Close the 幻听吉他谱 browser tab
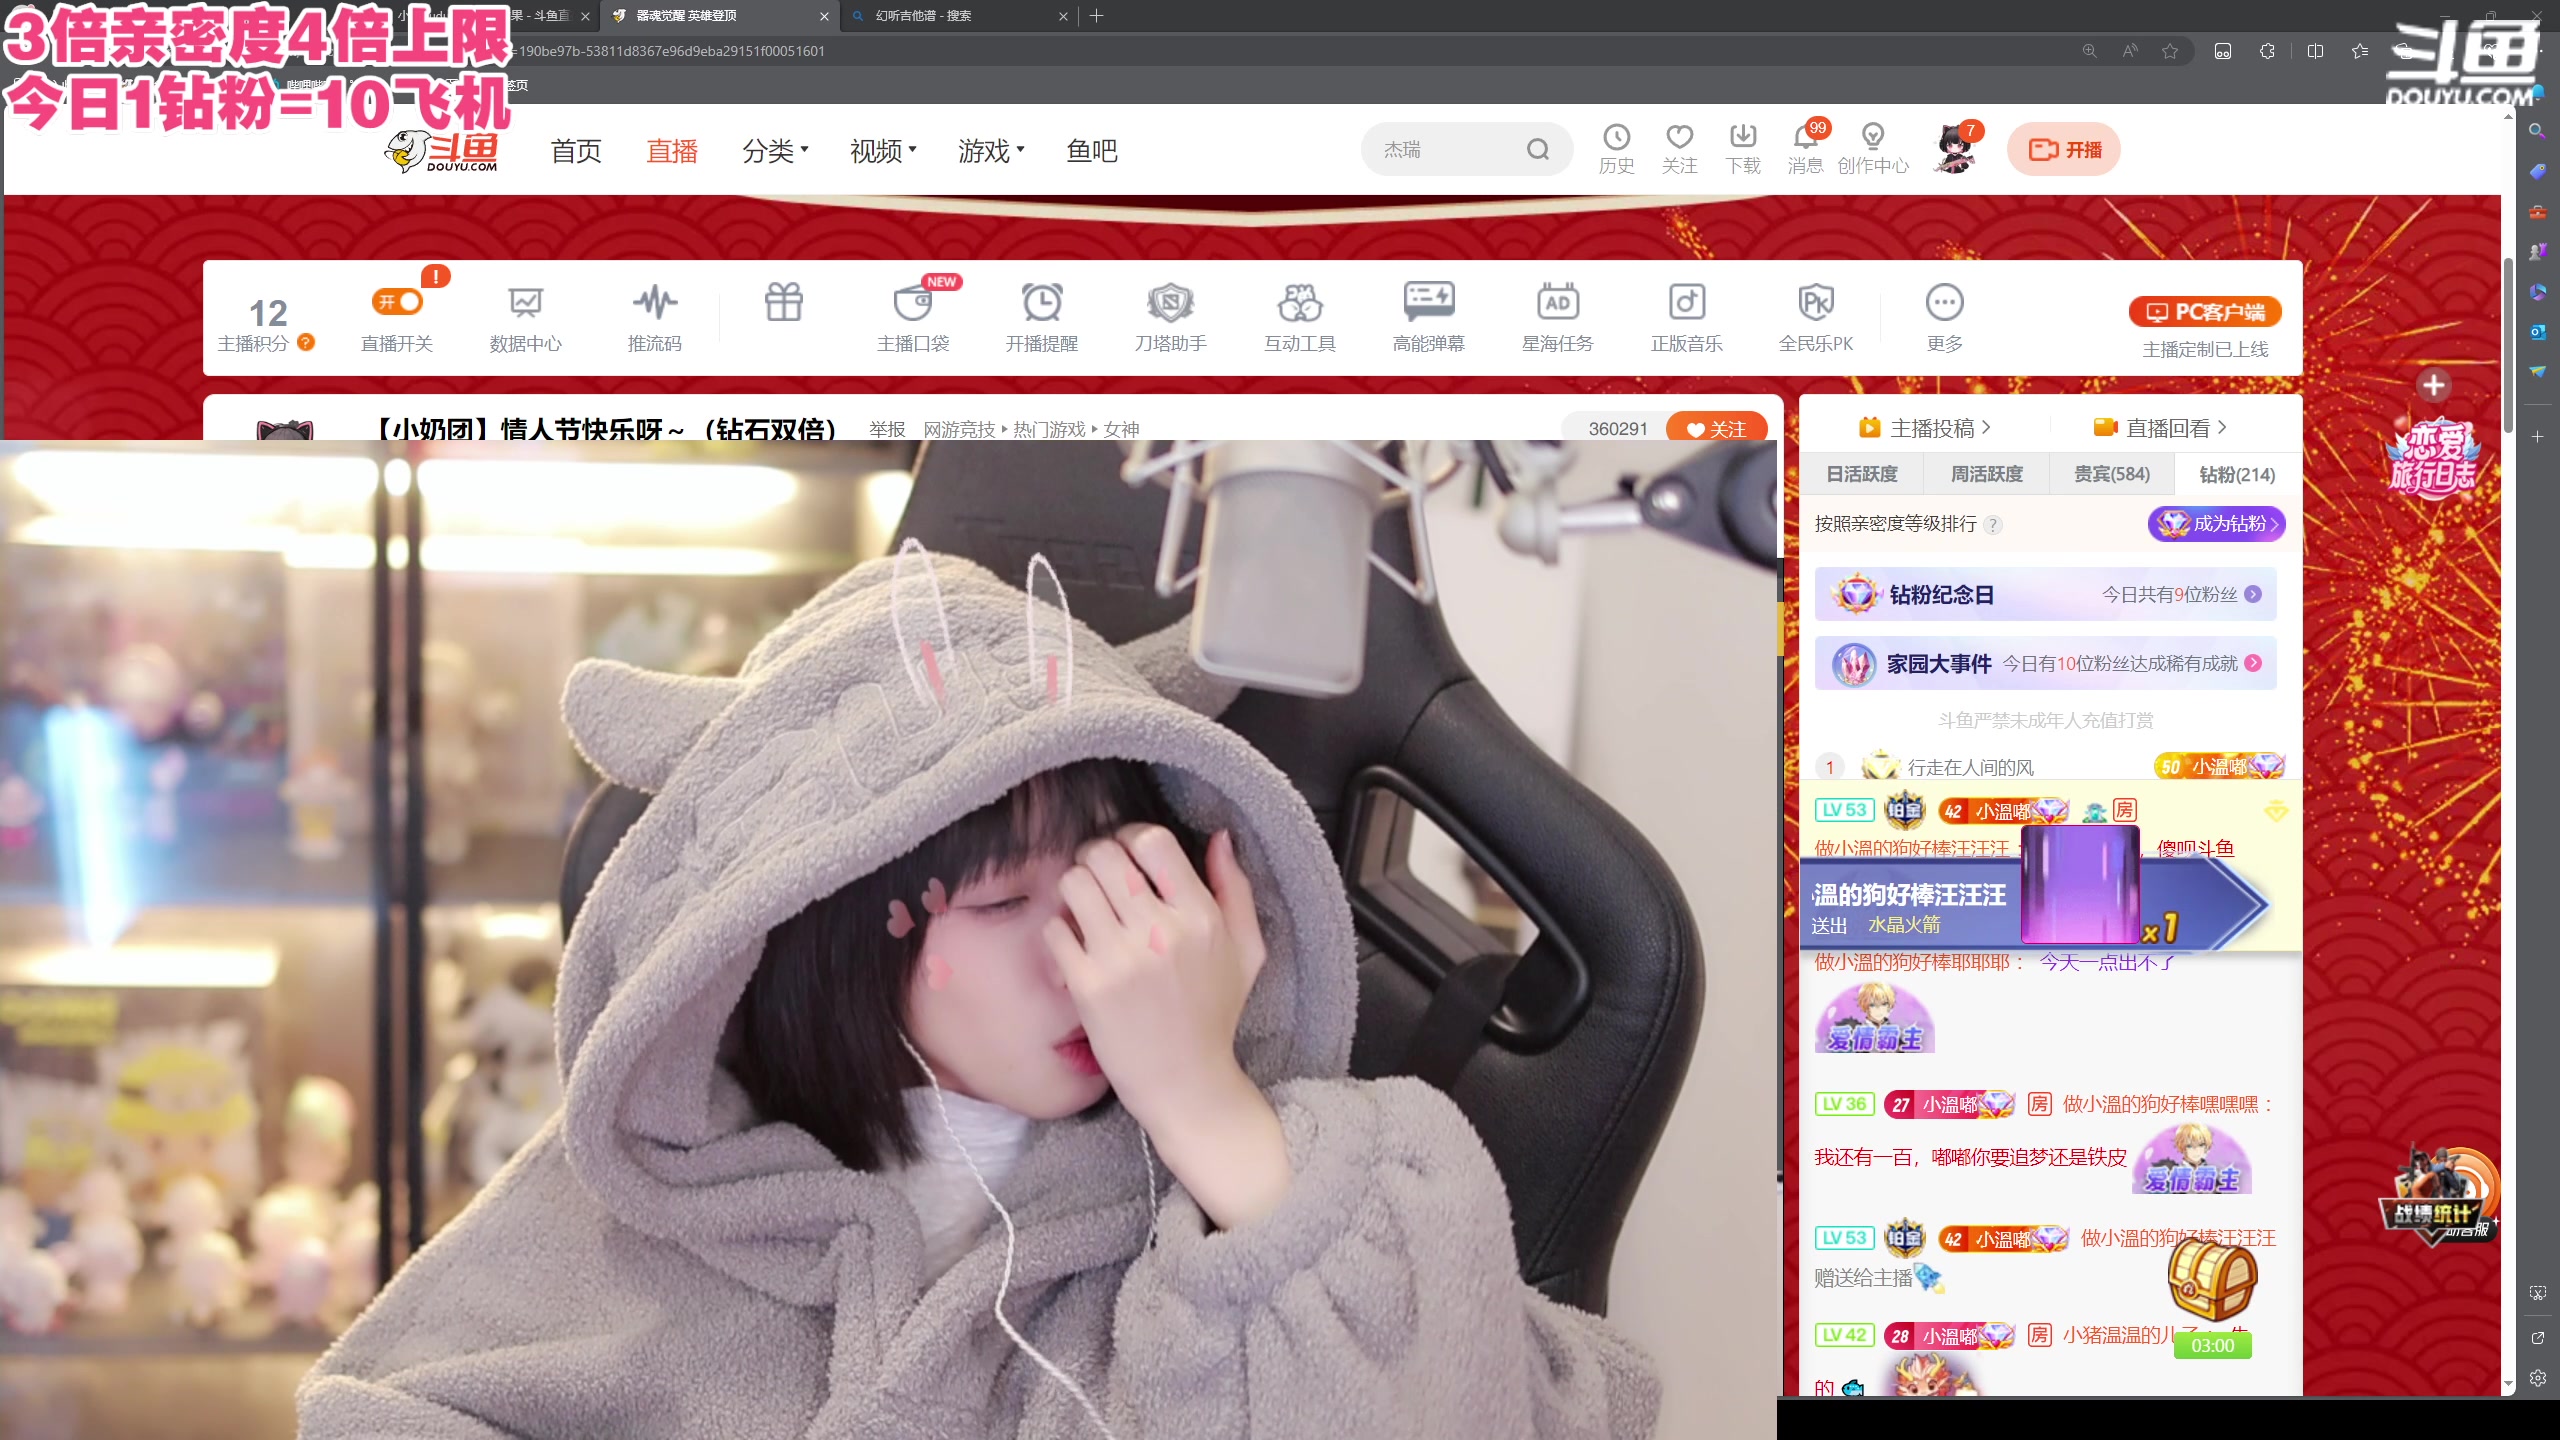 click(1063, 16)
